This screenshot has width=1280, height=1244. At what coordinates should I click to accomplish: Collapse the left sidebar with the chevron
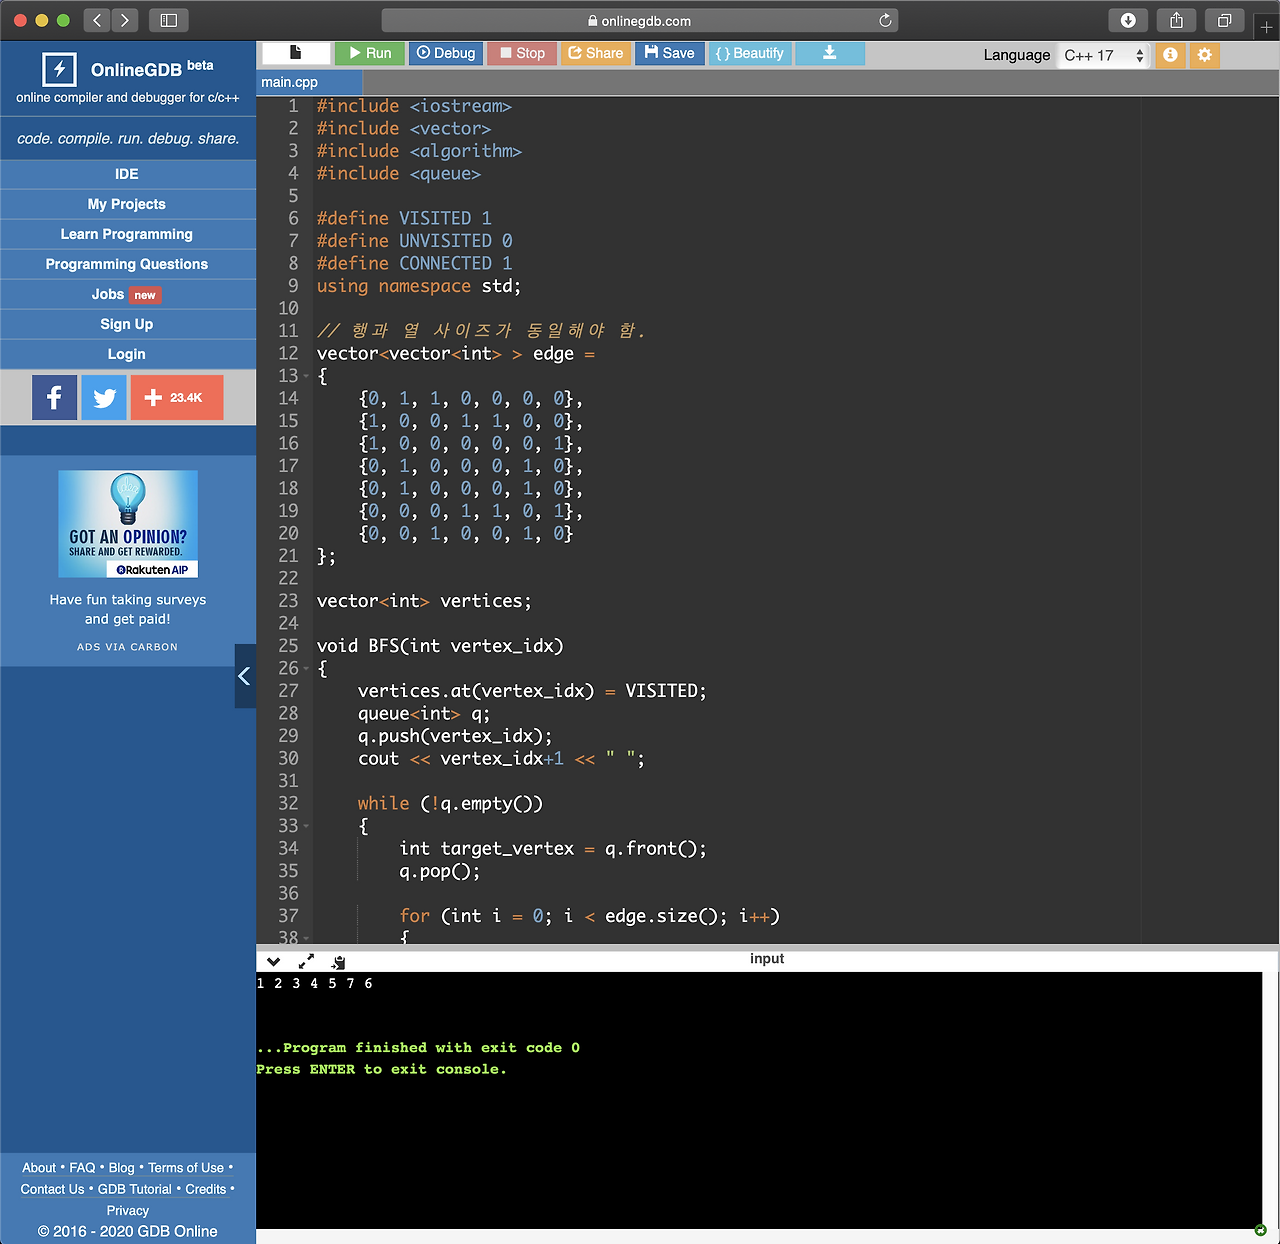pyautogui.click(x=244, y=676)
